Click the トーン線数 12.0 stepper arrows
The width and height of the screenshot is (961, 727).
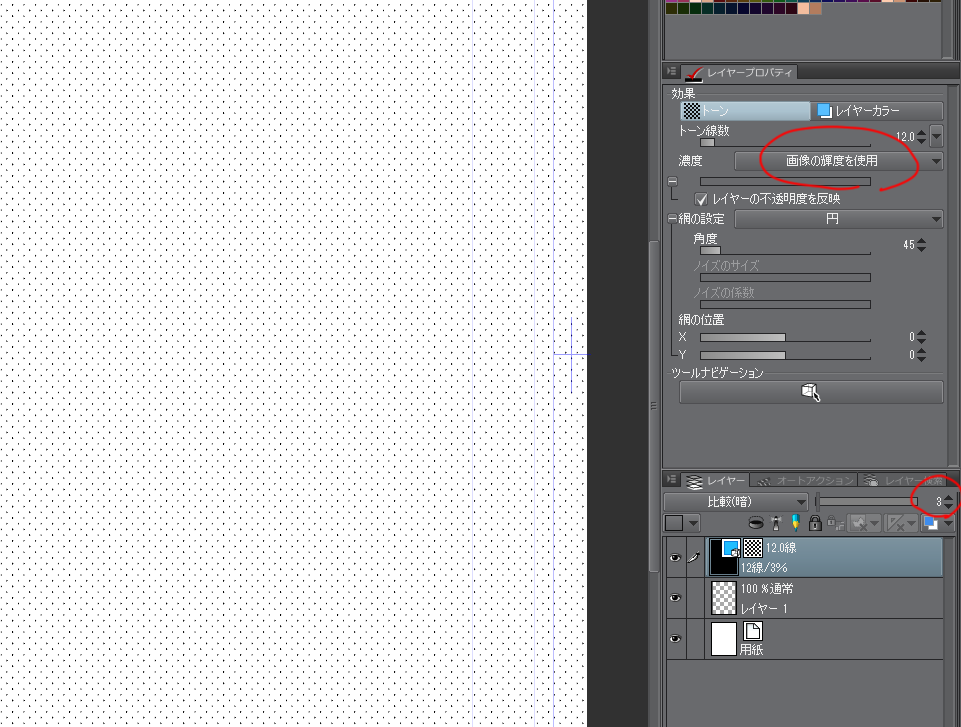tap(921, 137)
